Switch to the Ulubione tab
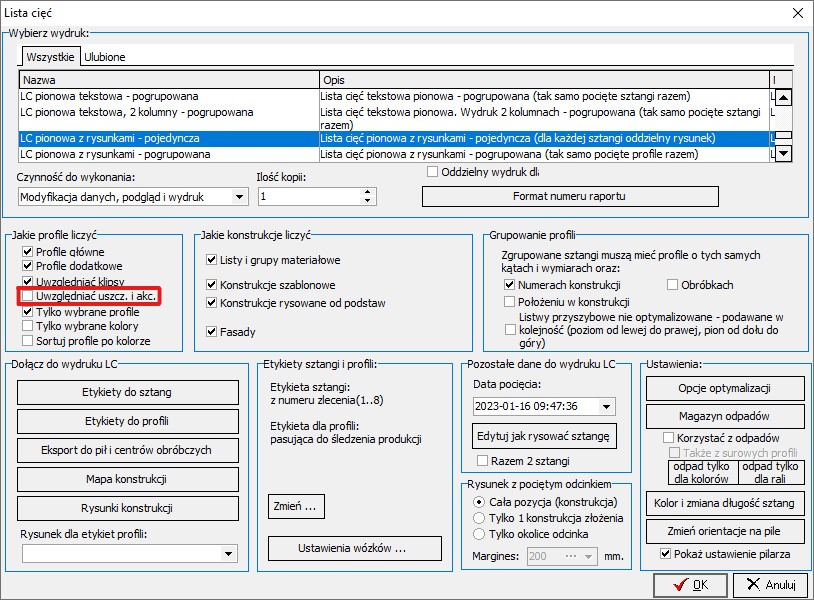Image resolution: width=814 pixels, height=600 pixels. [x=104, y=57]
